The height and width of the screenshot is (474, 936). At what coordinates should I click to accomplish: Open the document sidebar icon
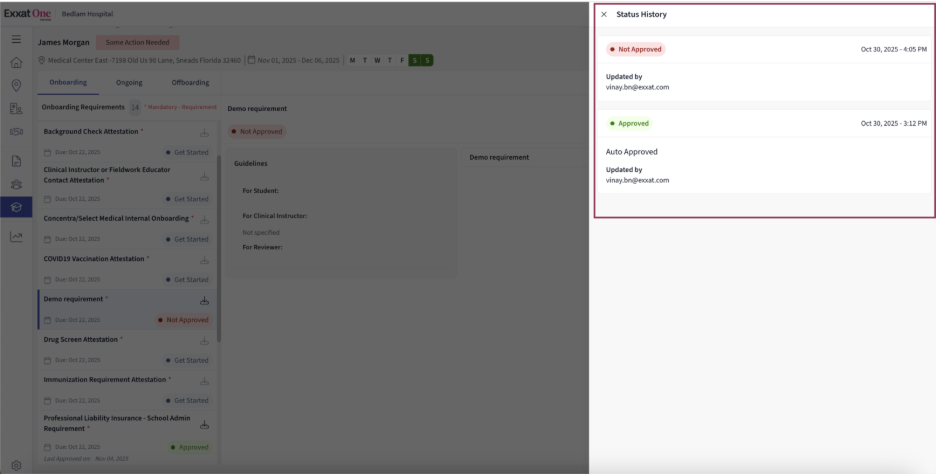click(16, 160)
